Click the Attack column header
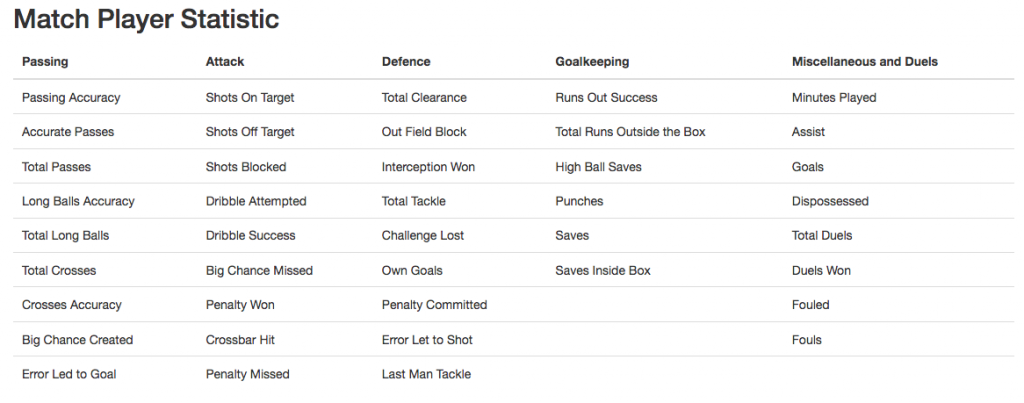The width and height of the screenshot is (1024, 403). (225, 61)
